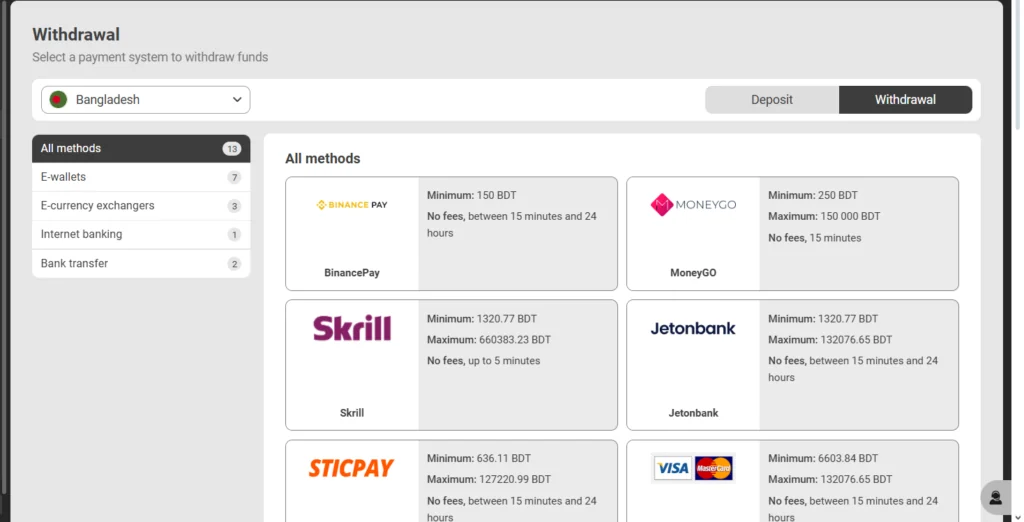Image resolution: width=1024 pixels, height=522 pixels.
Task: Expand country list via chevron arrow
Action: click(x=236, y=100)
